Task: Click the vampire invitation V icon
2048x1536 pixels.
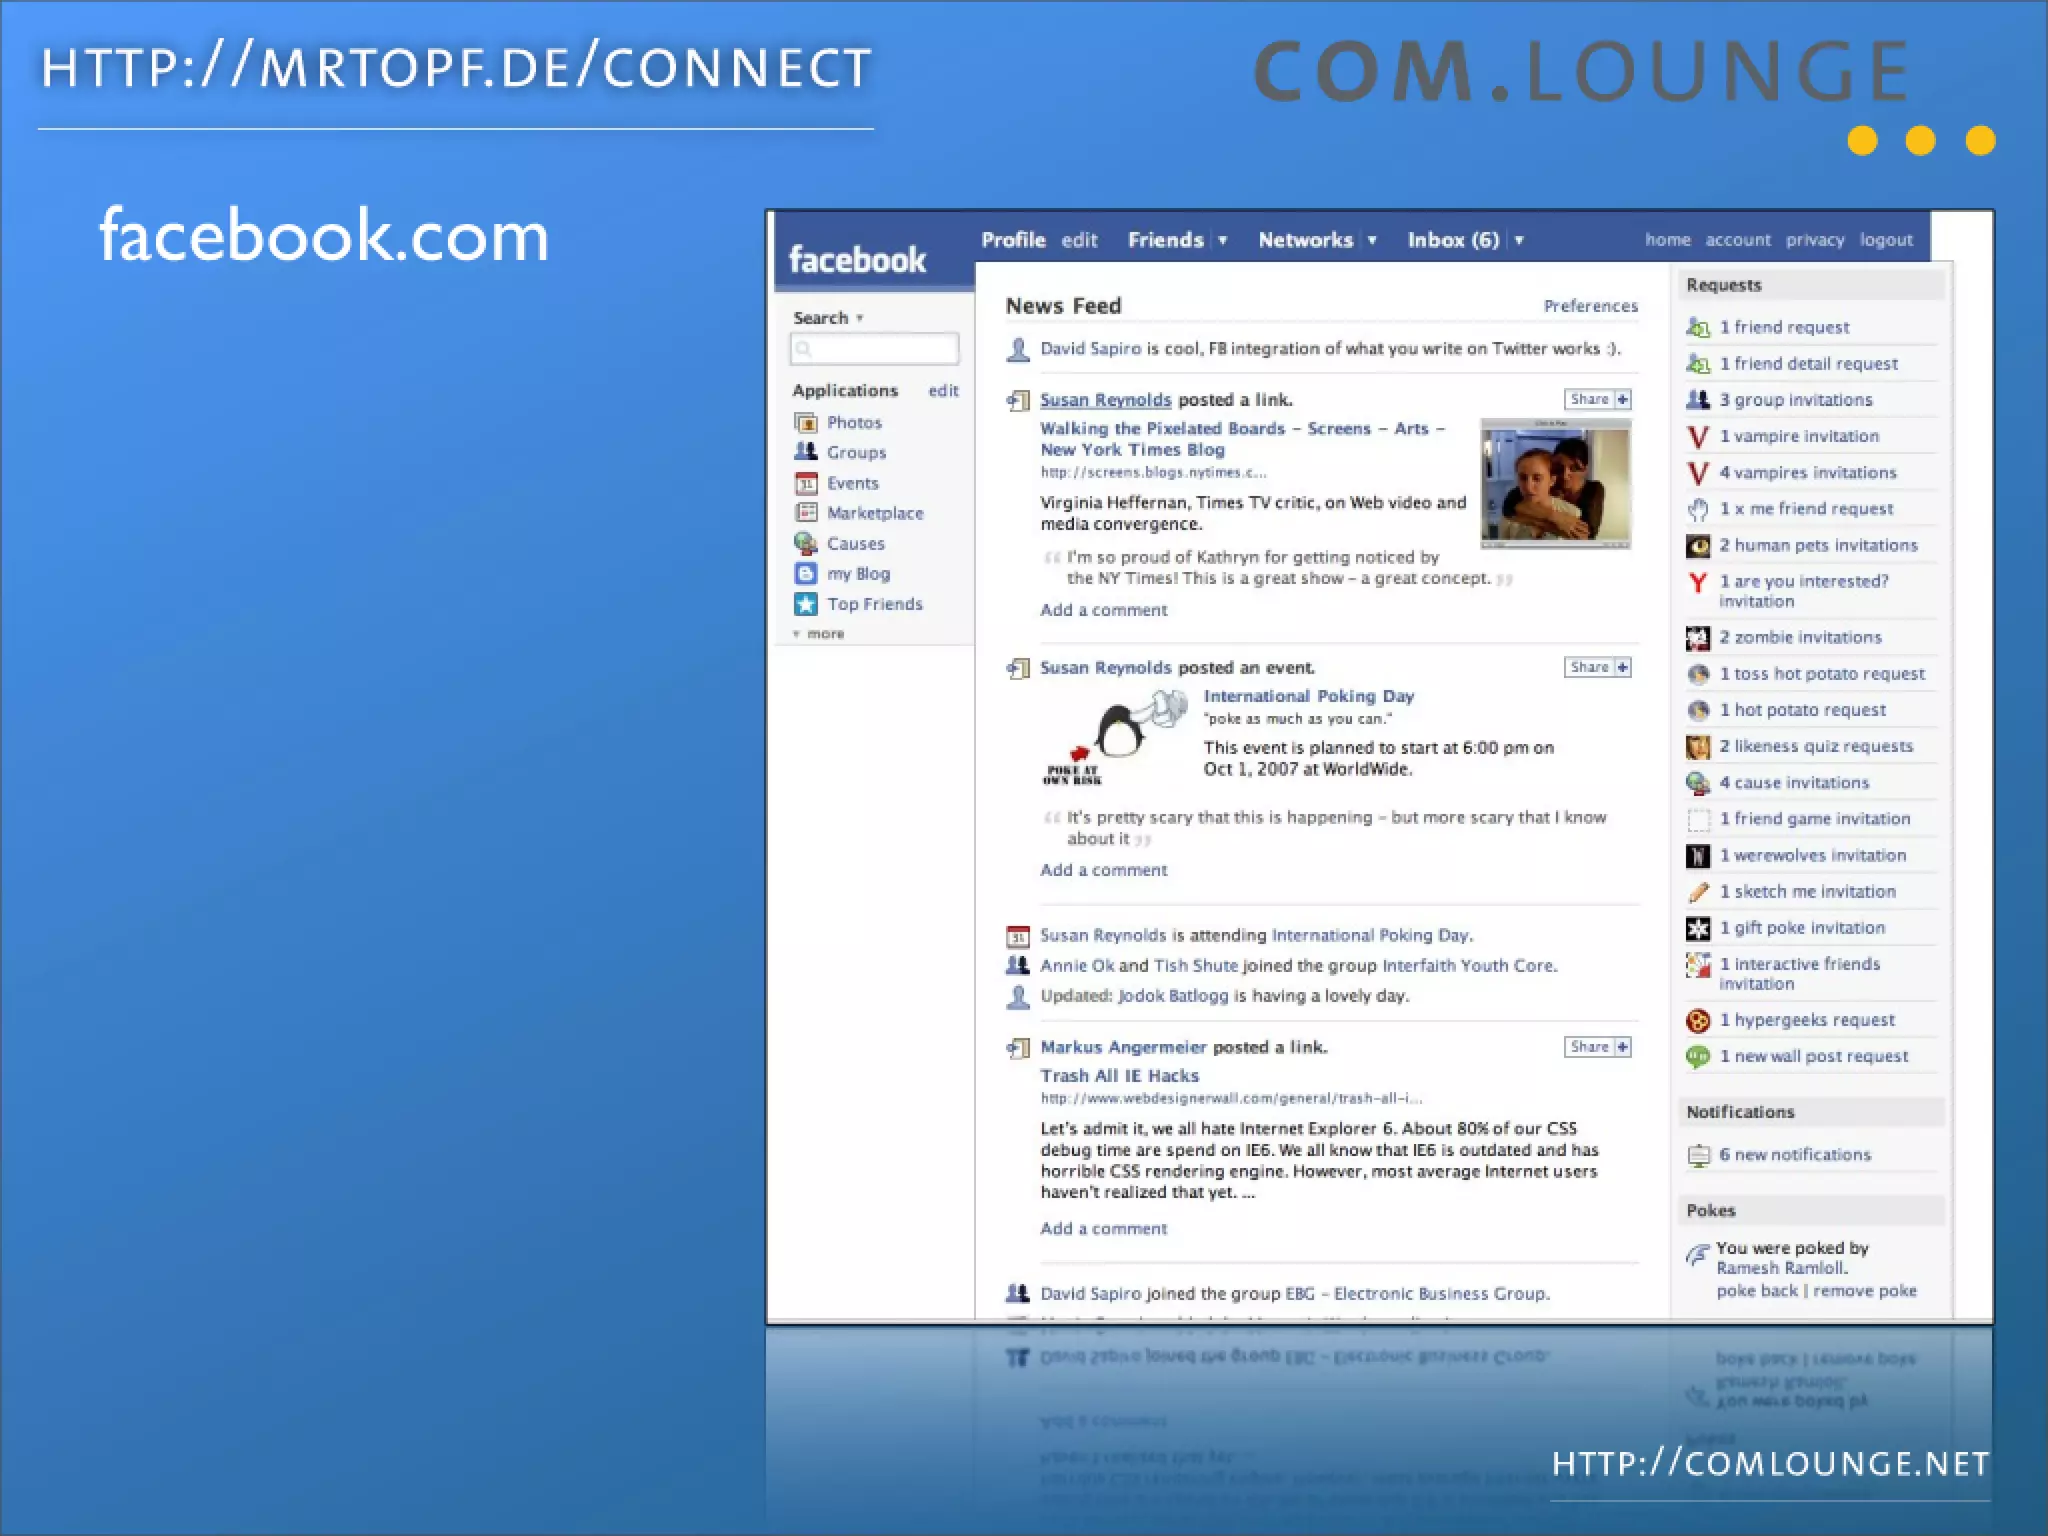Action: (1698, 437)
